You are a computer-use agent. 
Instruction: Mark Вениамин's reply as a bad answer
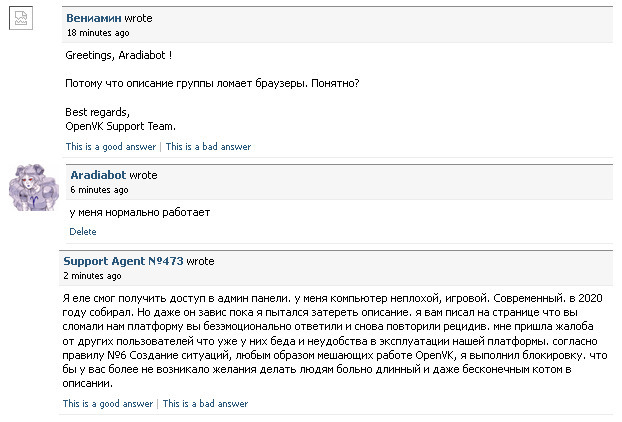[x=208, y=146]
